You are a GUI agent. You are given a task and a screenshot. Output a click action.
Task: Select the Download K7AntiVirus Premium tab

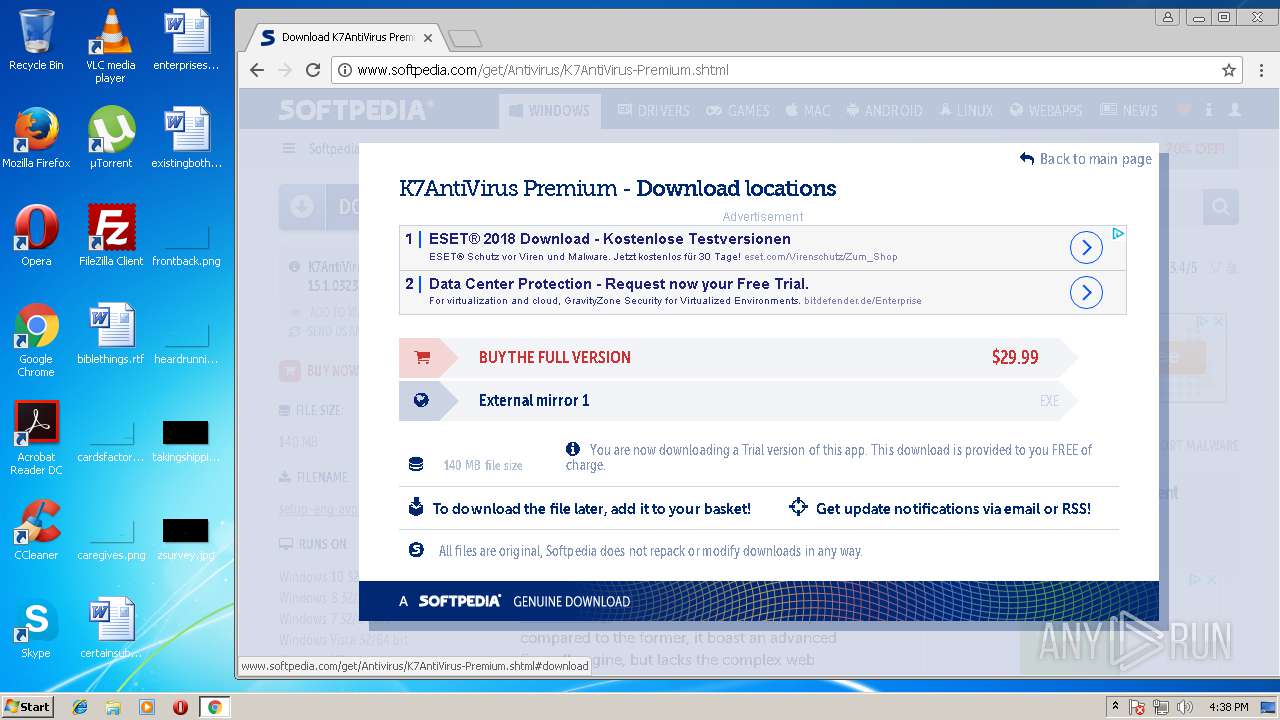(346, 37)
